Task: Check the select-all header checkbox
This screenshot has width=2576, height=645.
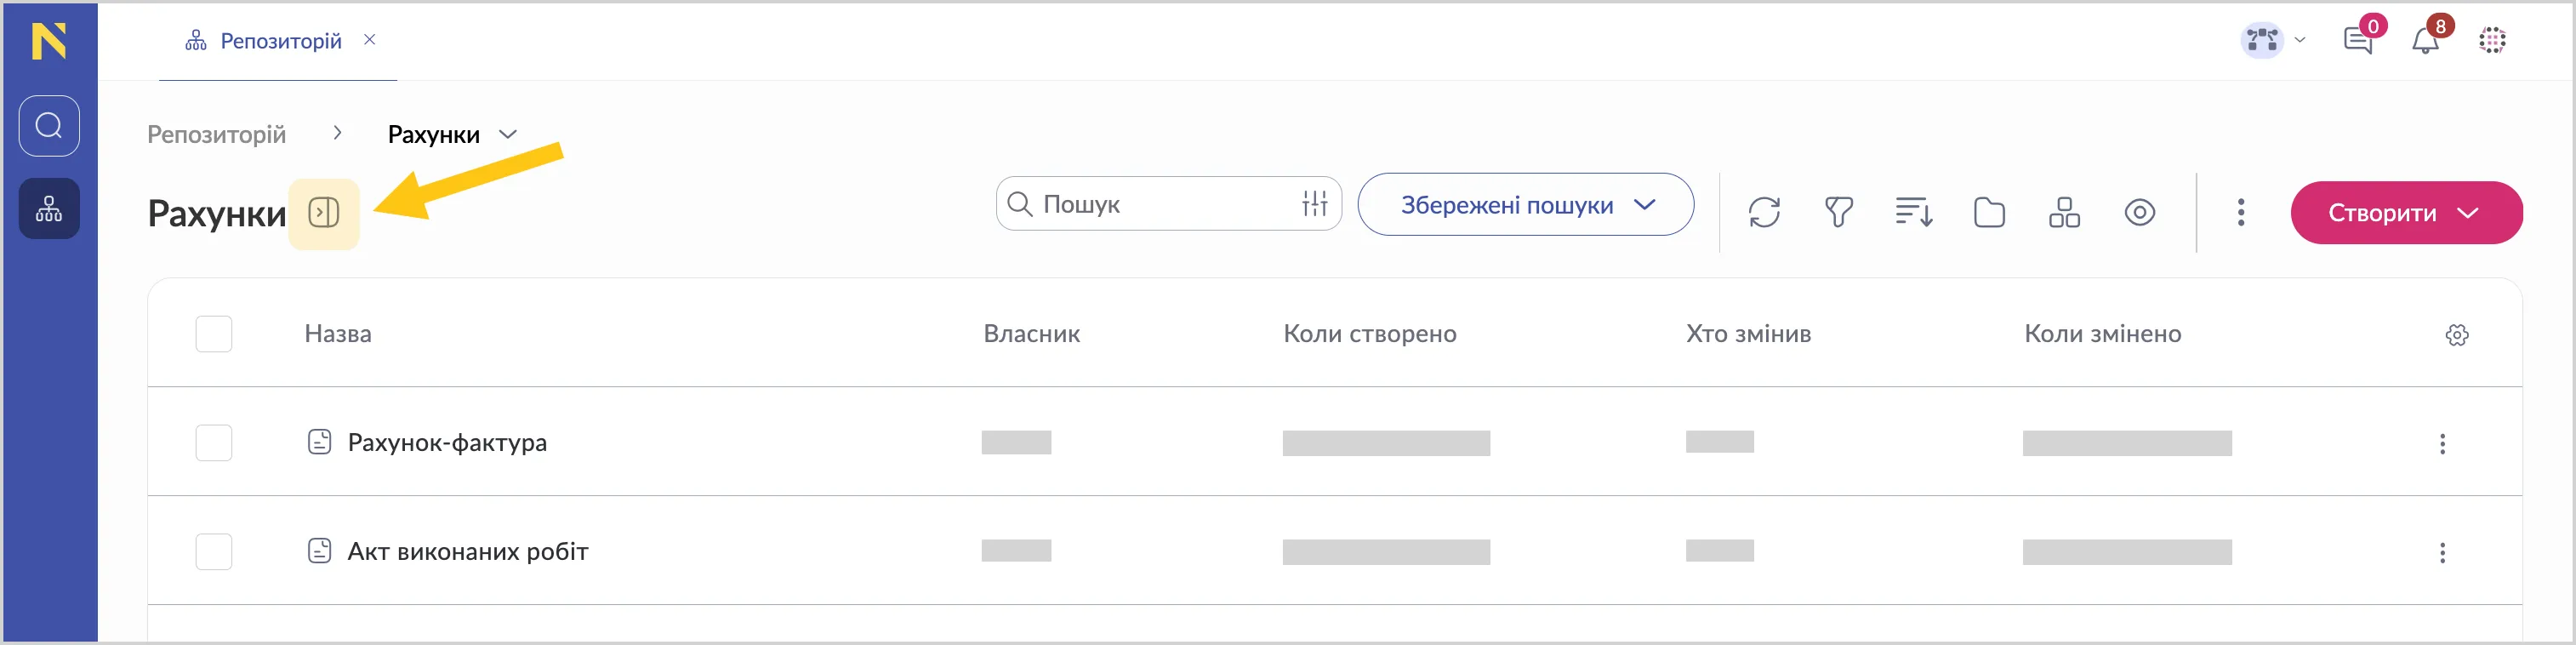Action: click(214, 334)
